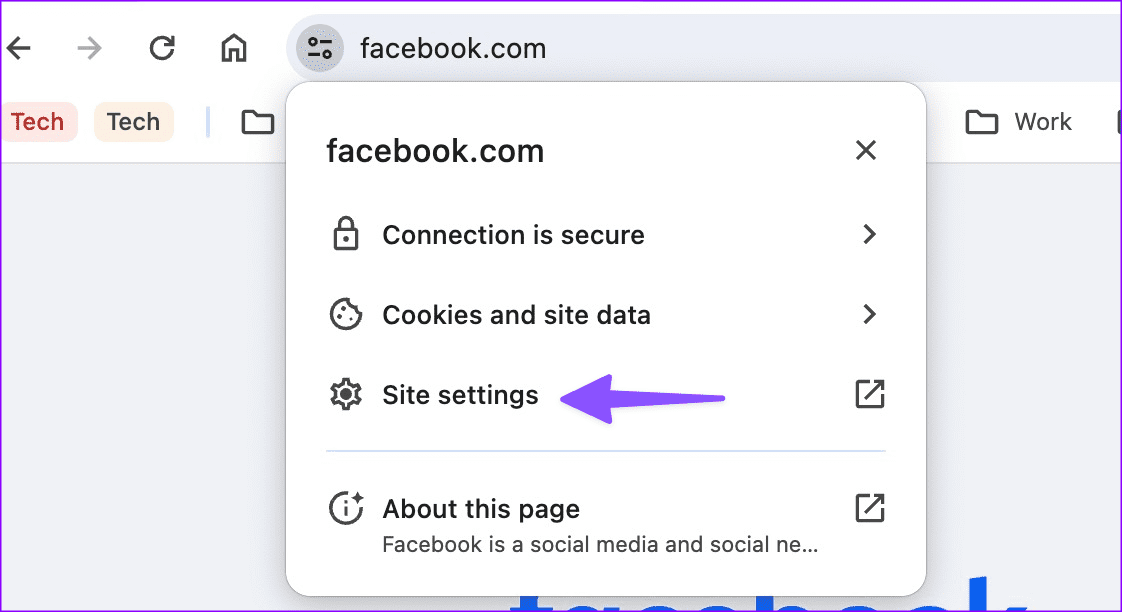Open the browser home page
1122x612 pixels.
(233, 47)
